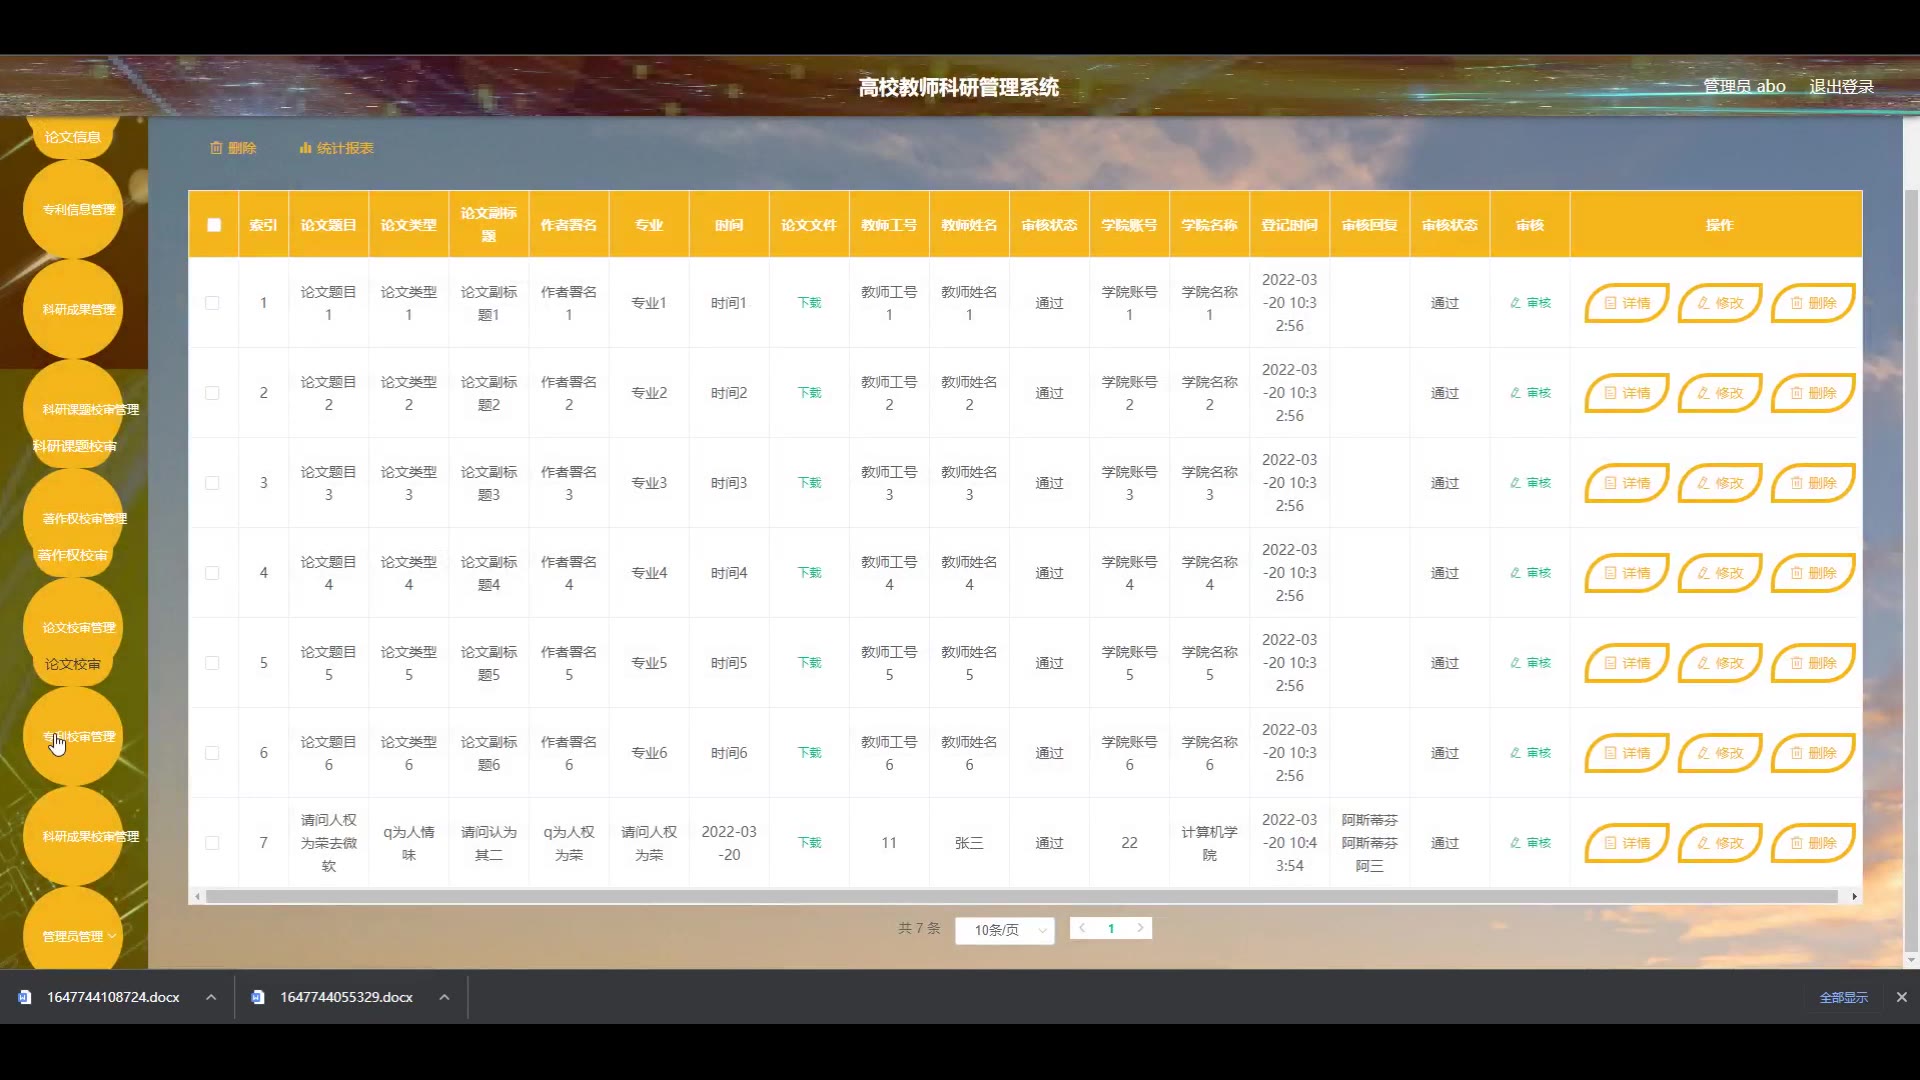Delete the row 7 record by 张三

coord(1812,843)
